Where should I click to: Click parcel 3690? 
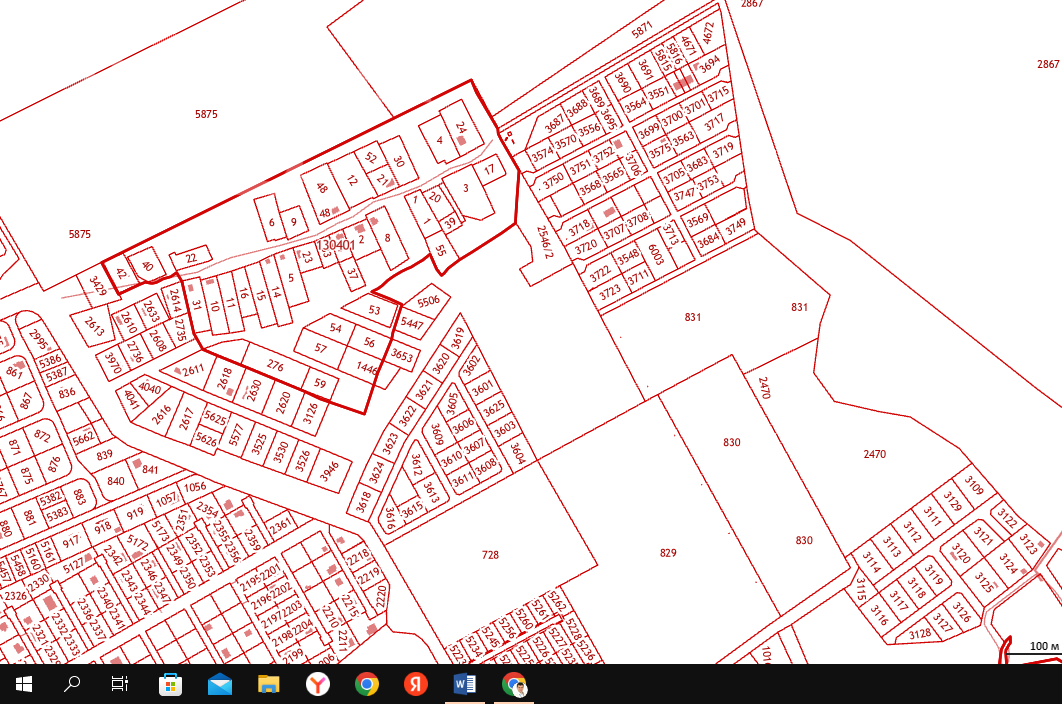[622, 83]
